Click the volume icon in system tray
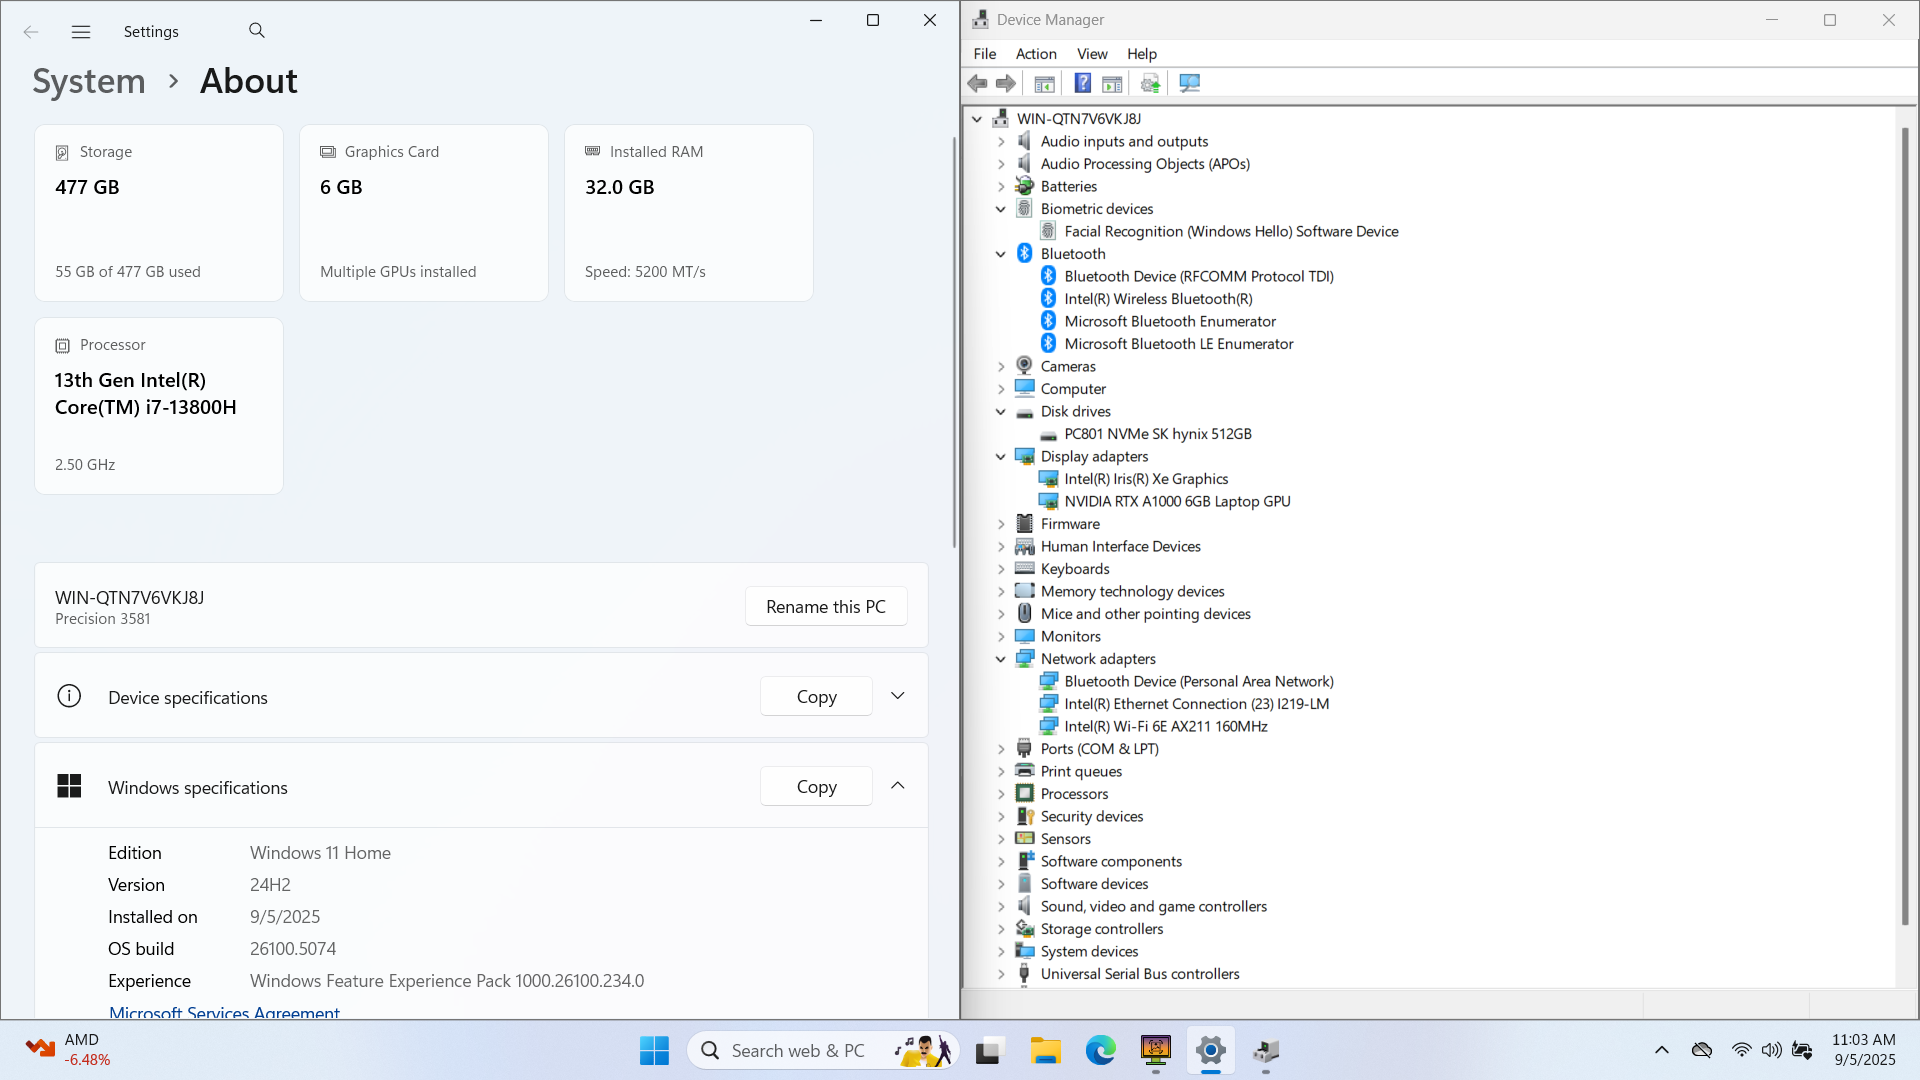 click(x=1771, y=1050)
